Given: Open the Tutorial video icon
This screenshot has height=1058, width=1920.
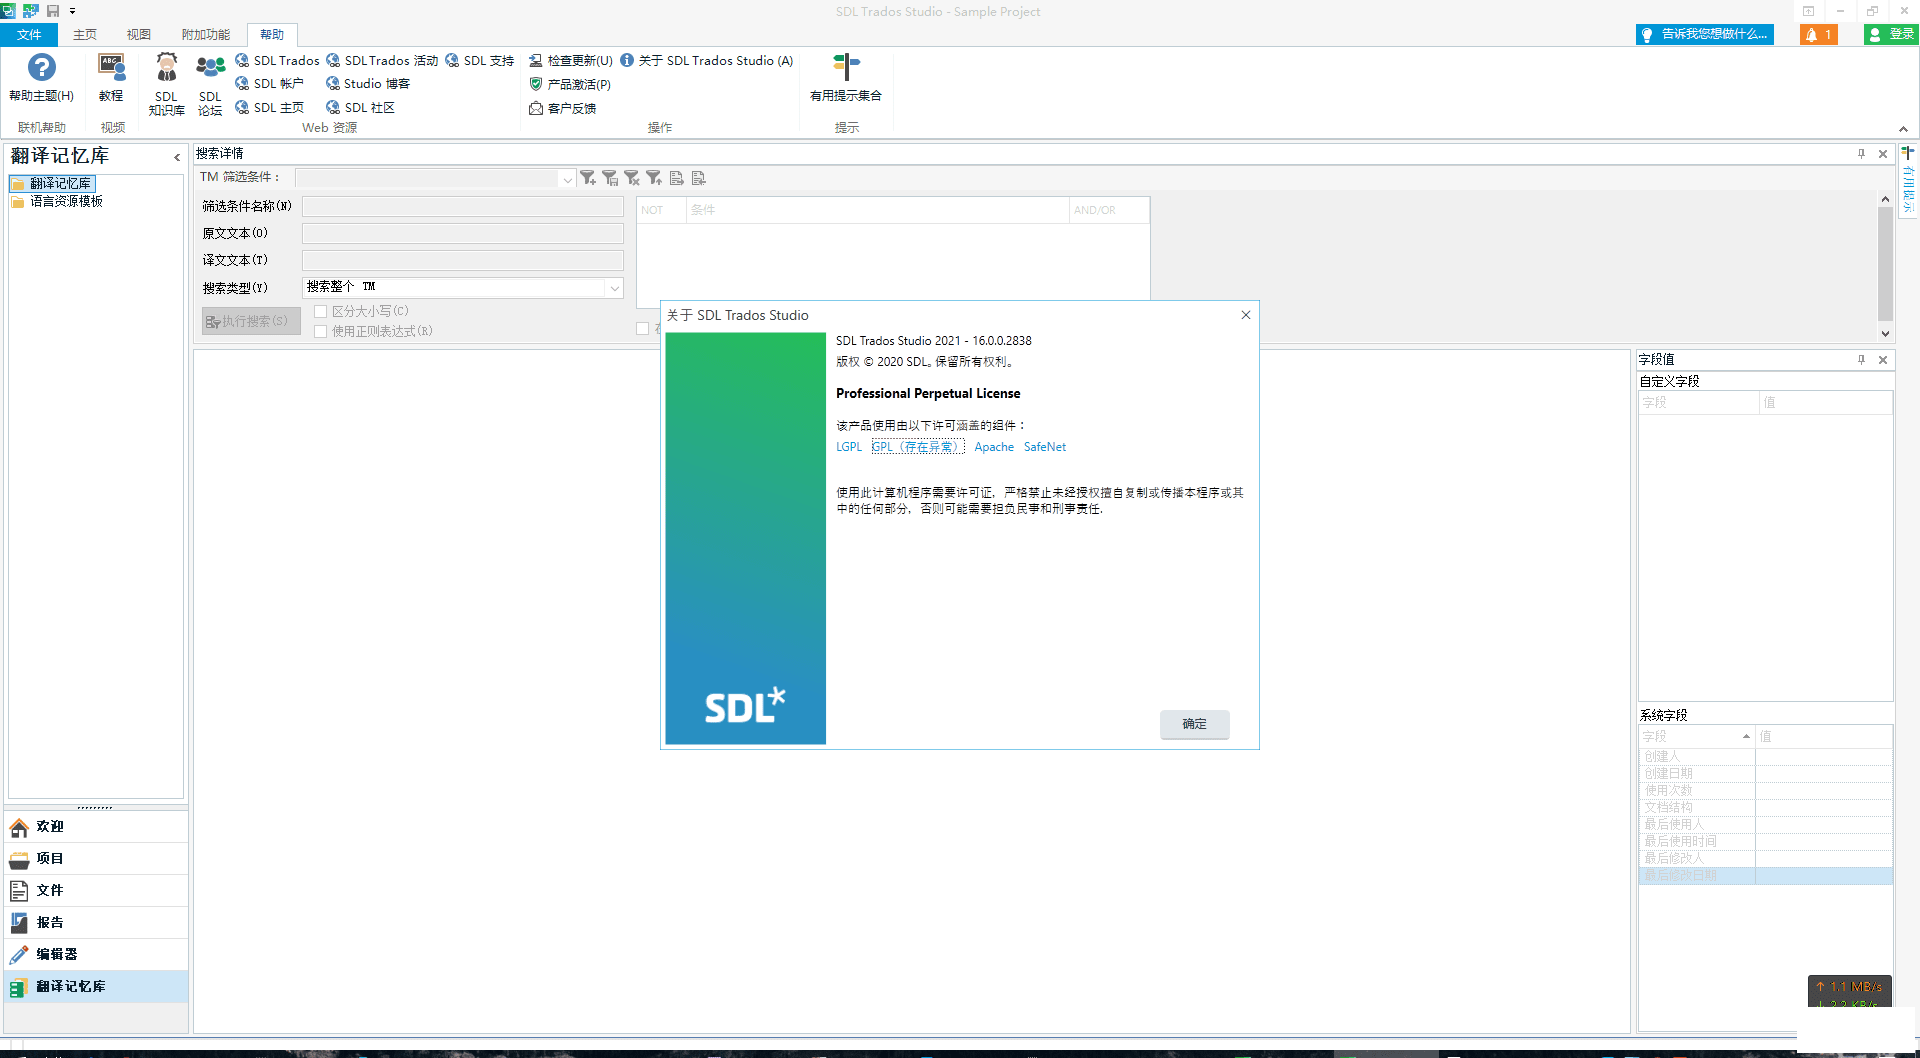Looking at the screenshot, I should (111, 68).
